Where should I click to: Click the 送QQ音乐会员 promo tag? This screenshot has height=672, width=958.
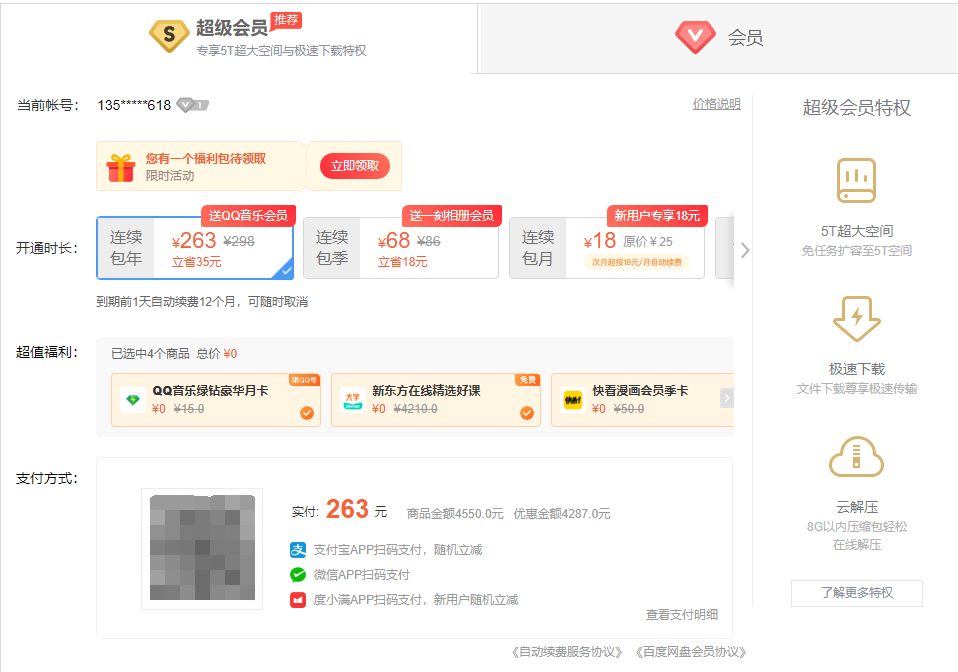[248, 216]
